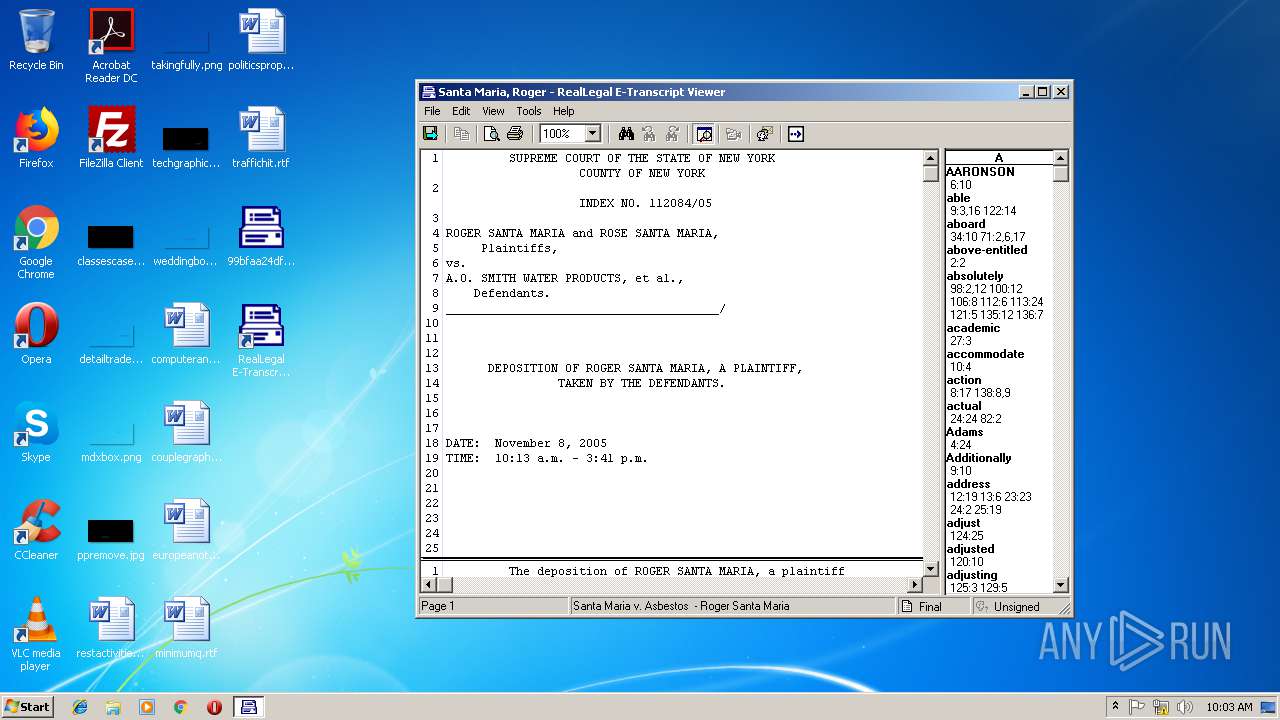The image size is (1280, 720).
Task: Click the Print toolbar icon
Action: click(x=515, y=134)
